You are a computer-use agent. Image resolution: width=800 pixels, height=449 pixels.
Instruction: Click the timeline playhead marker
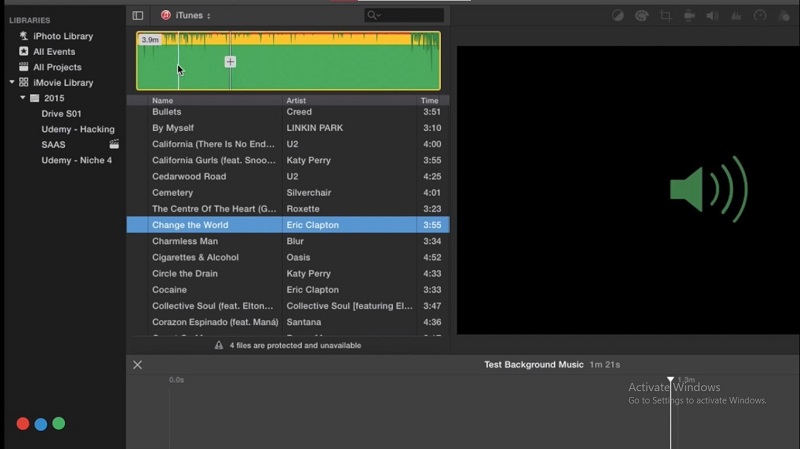tap(670, 380)
